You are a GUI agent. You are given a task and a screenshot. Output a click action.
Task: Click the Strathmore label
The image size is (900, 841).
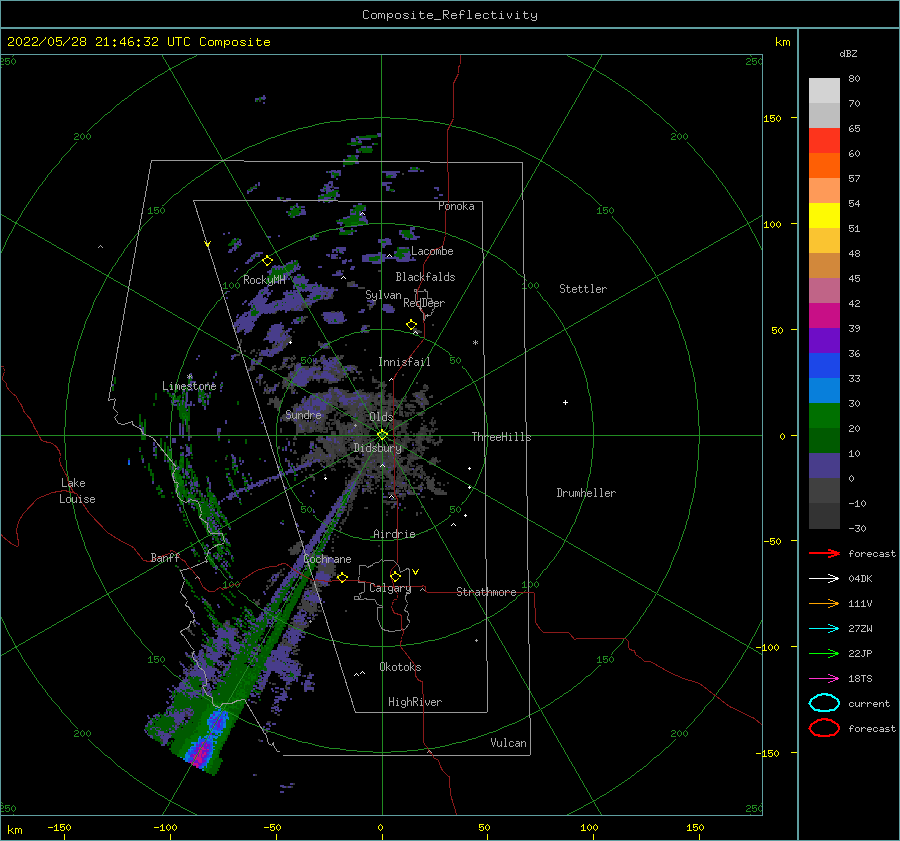486,592
